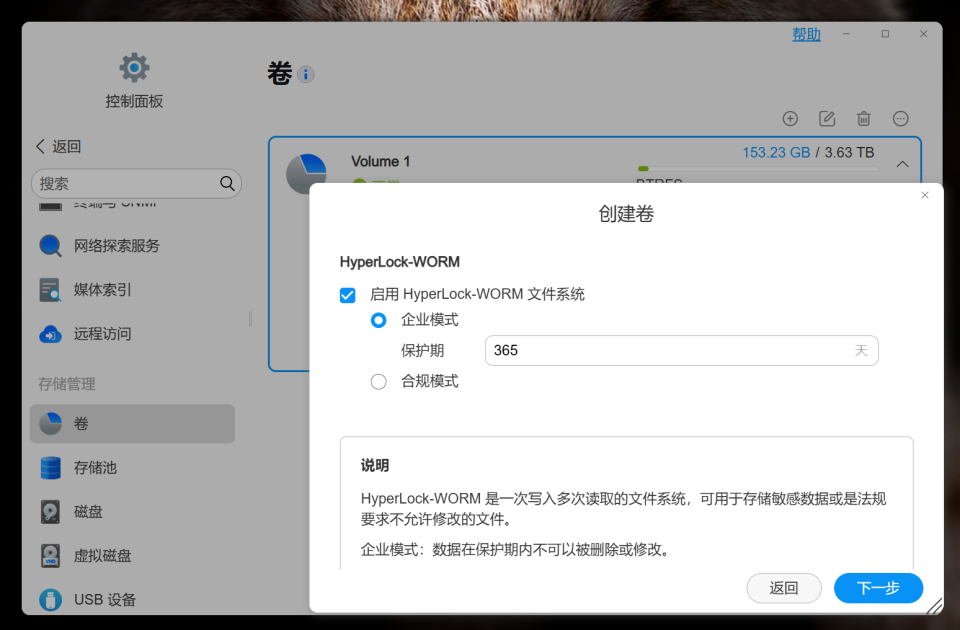Click the add volume plus icon
This screenshot has height=630, width=960.
(790, 119)
